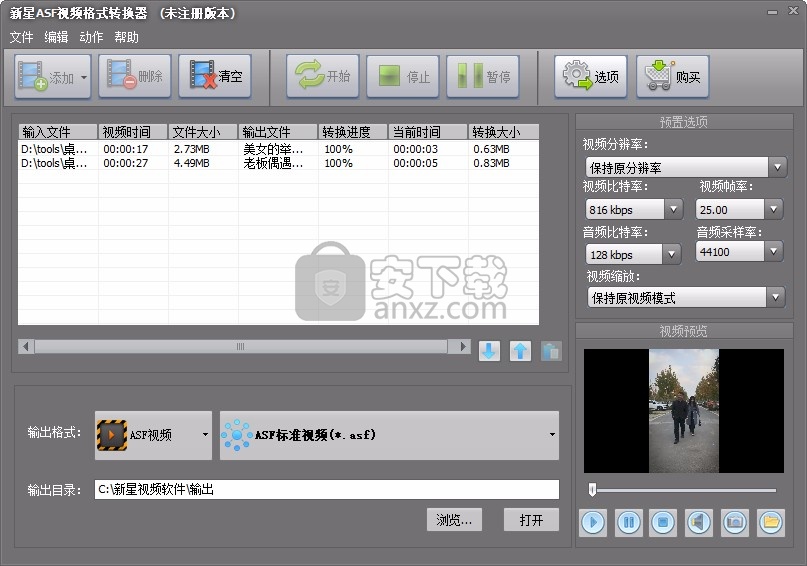Move item down with blue down arrow icon
The image size is (807, 566).
tap(489, 351)
